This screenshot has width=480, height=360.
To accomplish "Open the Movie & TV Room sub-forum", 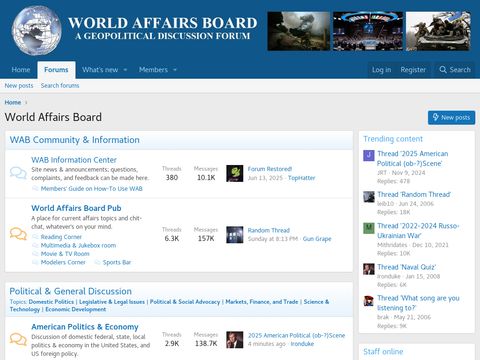I will tap(65, 254).
